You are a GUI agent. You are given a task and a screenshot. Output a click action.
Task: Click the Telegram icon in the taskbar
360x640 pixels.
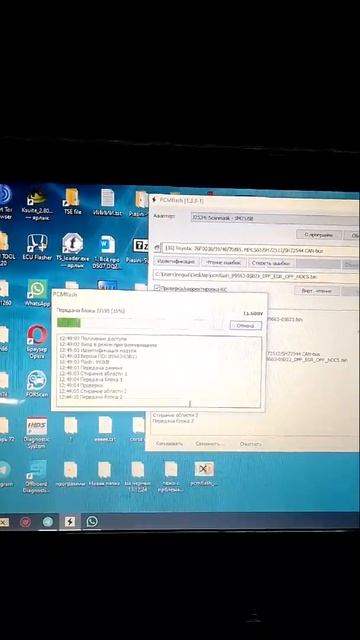tap(48, 522)
